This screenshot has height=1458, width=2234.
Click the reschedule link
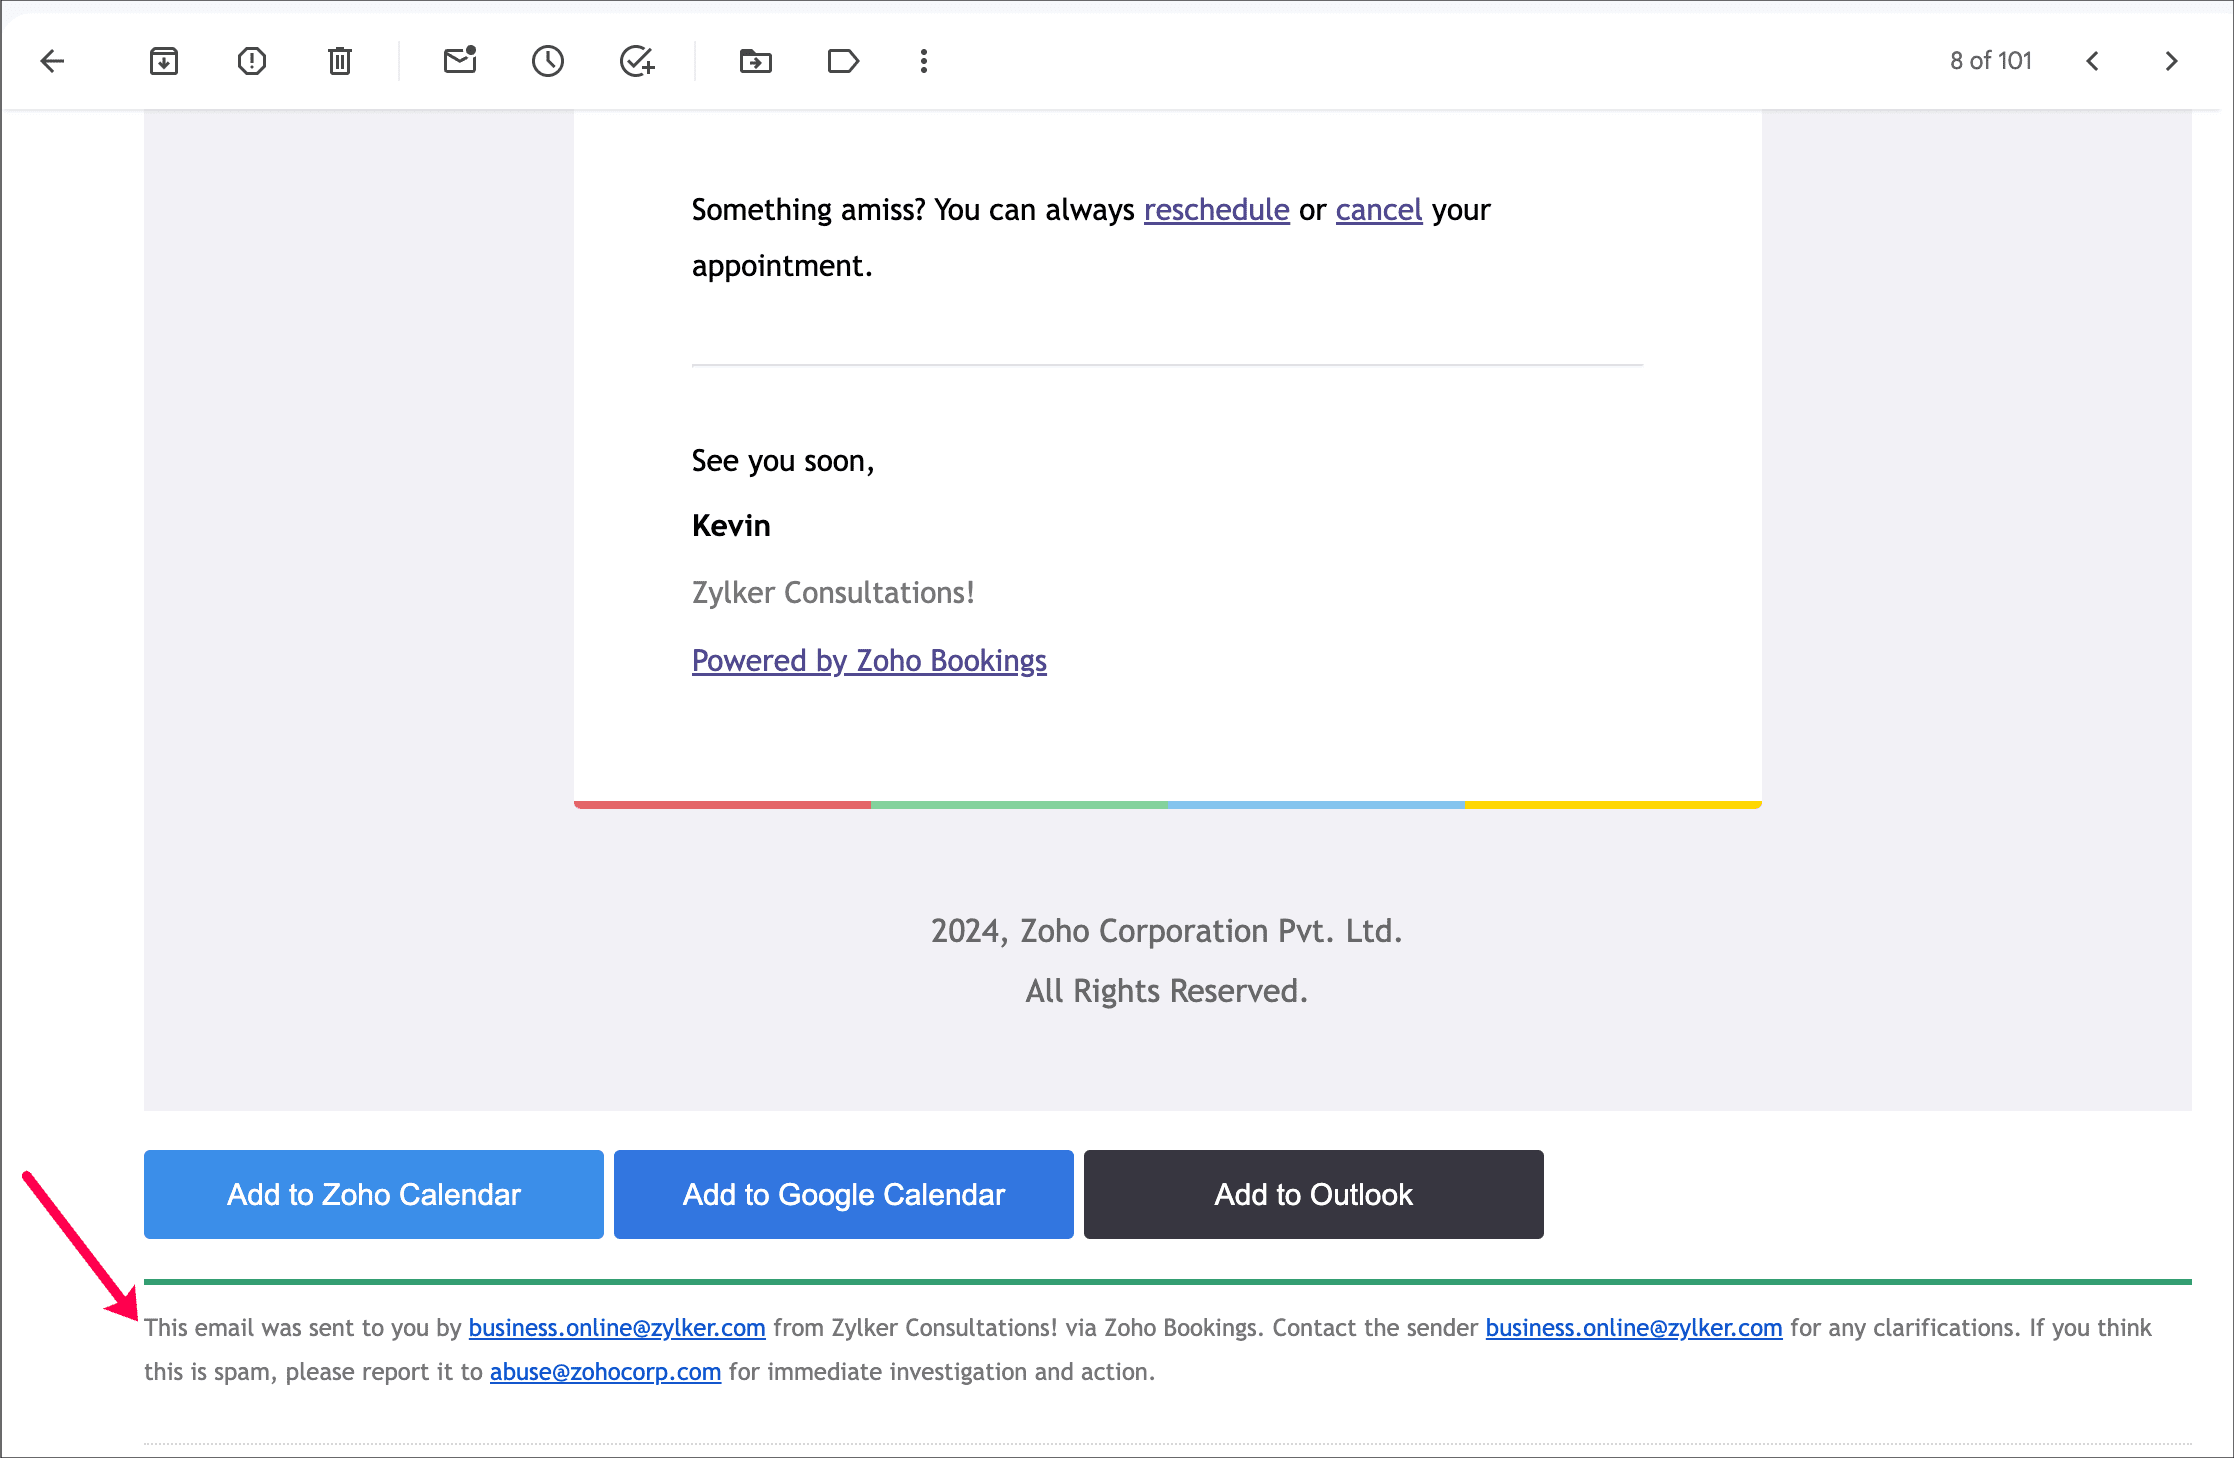[1216, 210]
